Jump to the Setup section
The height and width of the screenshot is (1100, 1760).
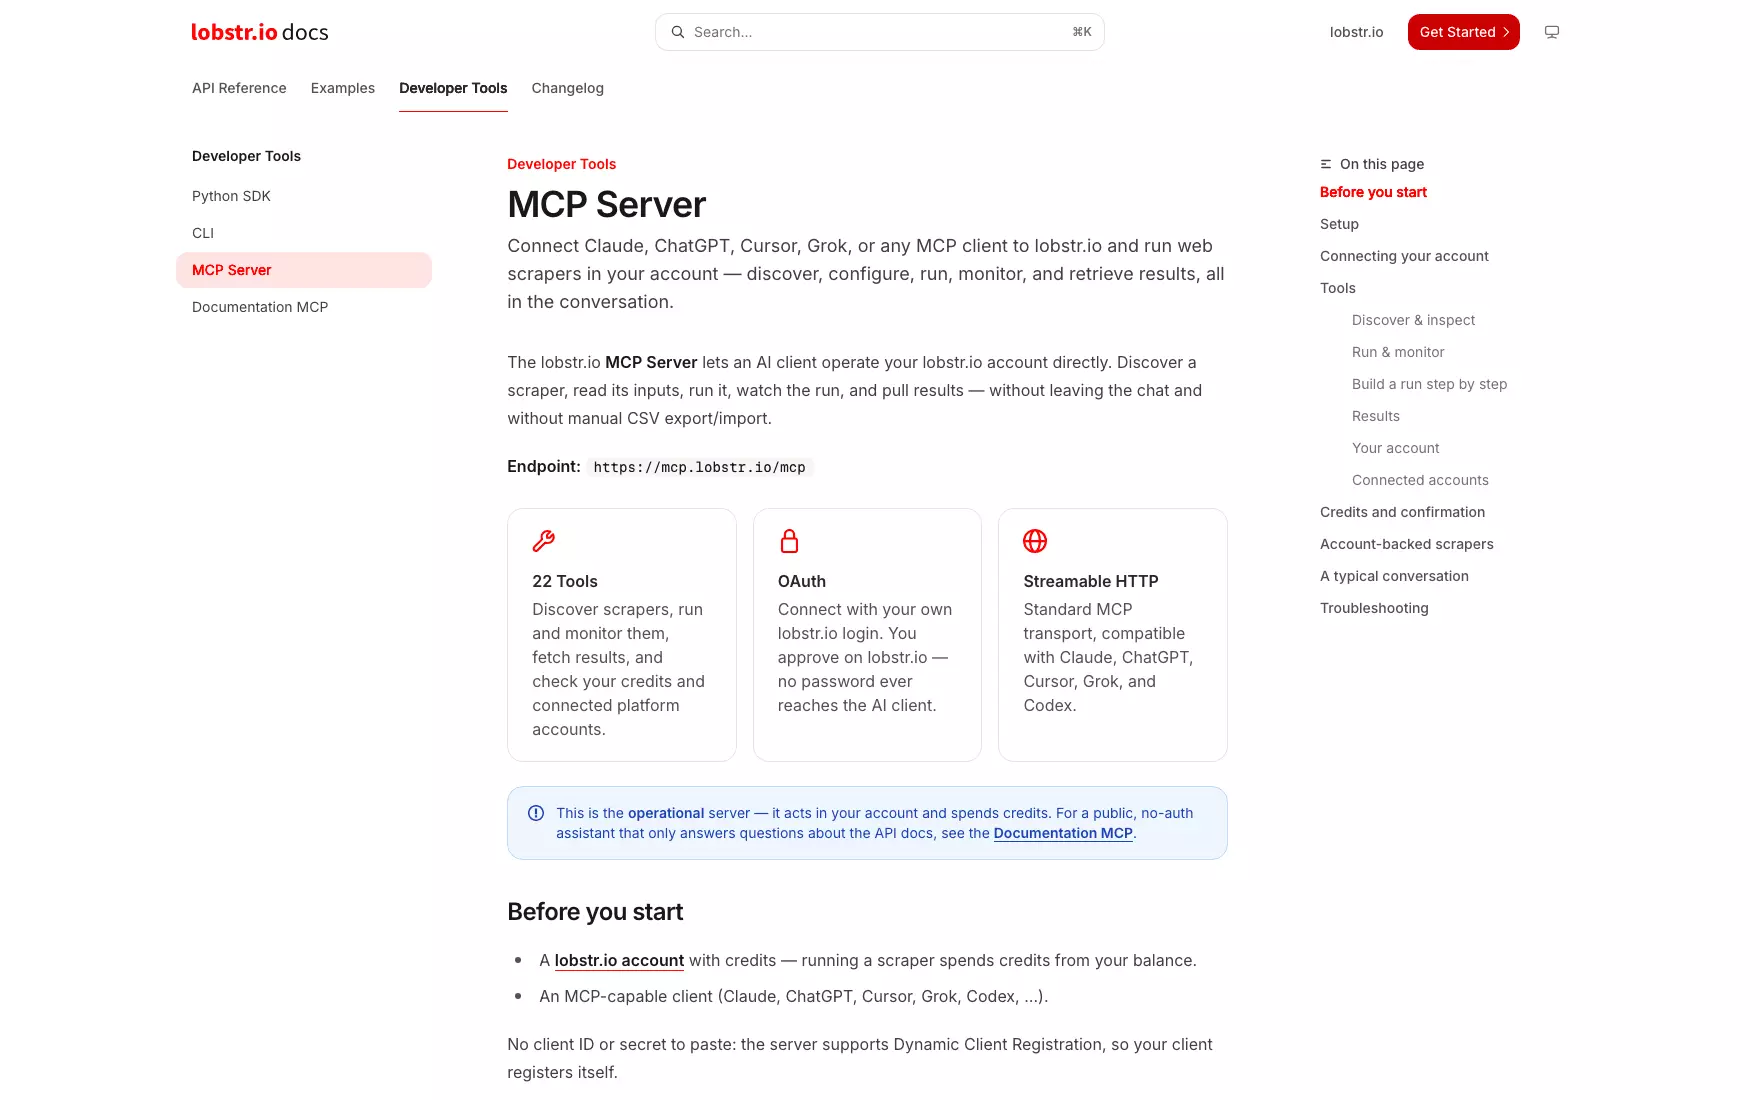pyautogui.click(x=1339, y=224)
